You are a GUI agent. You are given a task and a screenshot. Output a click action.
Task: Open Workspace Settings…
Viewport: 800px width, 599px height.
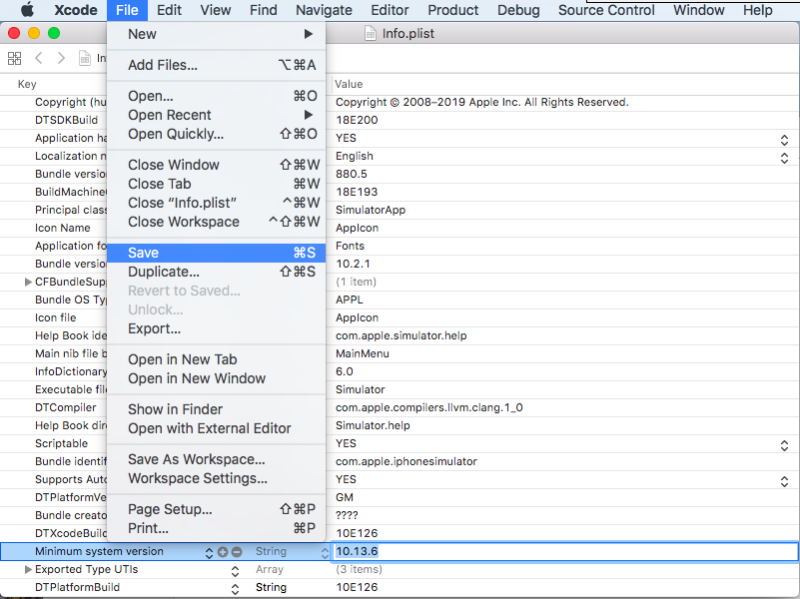click(x=217, y=479)
